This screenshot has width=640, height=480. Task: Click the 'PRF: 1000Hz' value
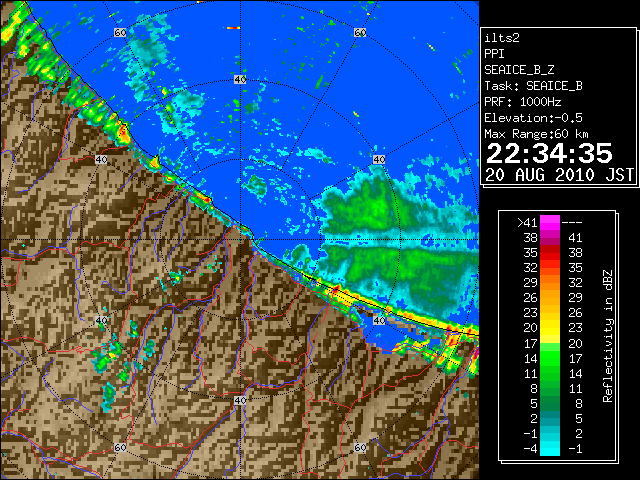[x=523, y=102]
